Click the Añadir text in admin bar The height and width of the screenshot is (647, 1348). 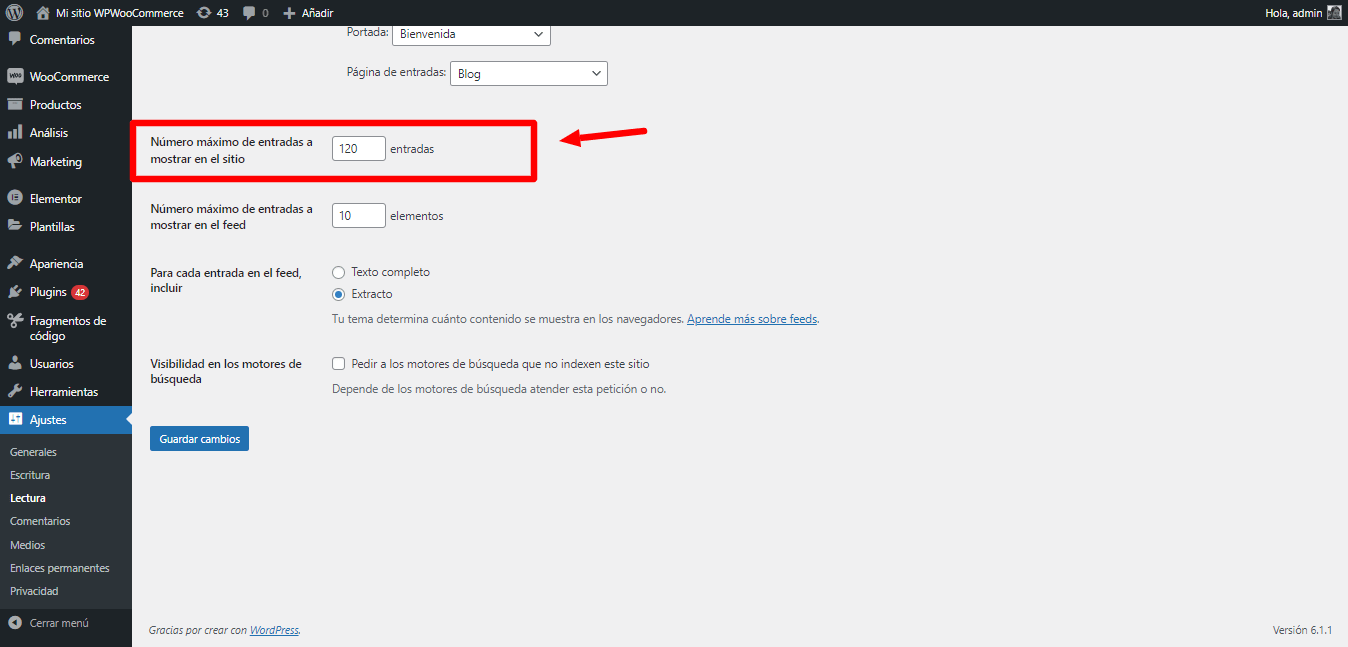(317, 13)
